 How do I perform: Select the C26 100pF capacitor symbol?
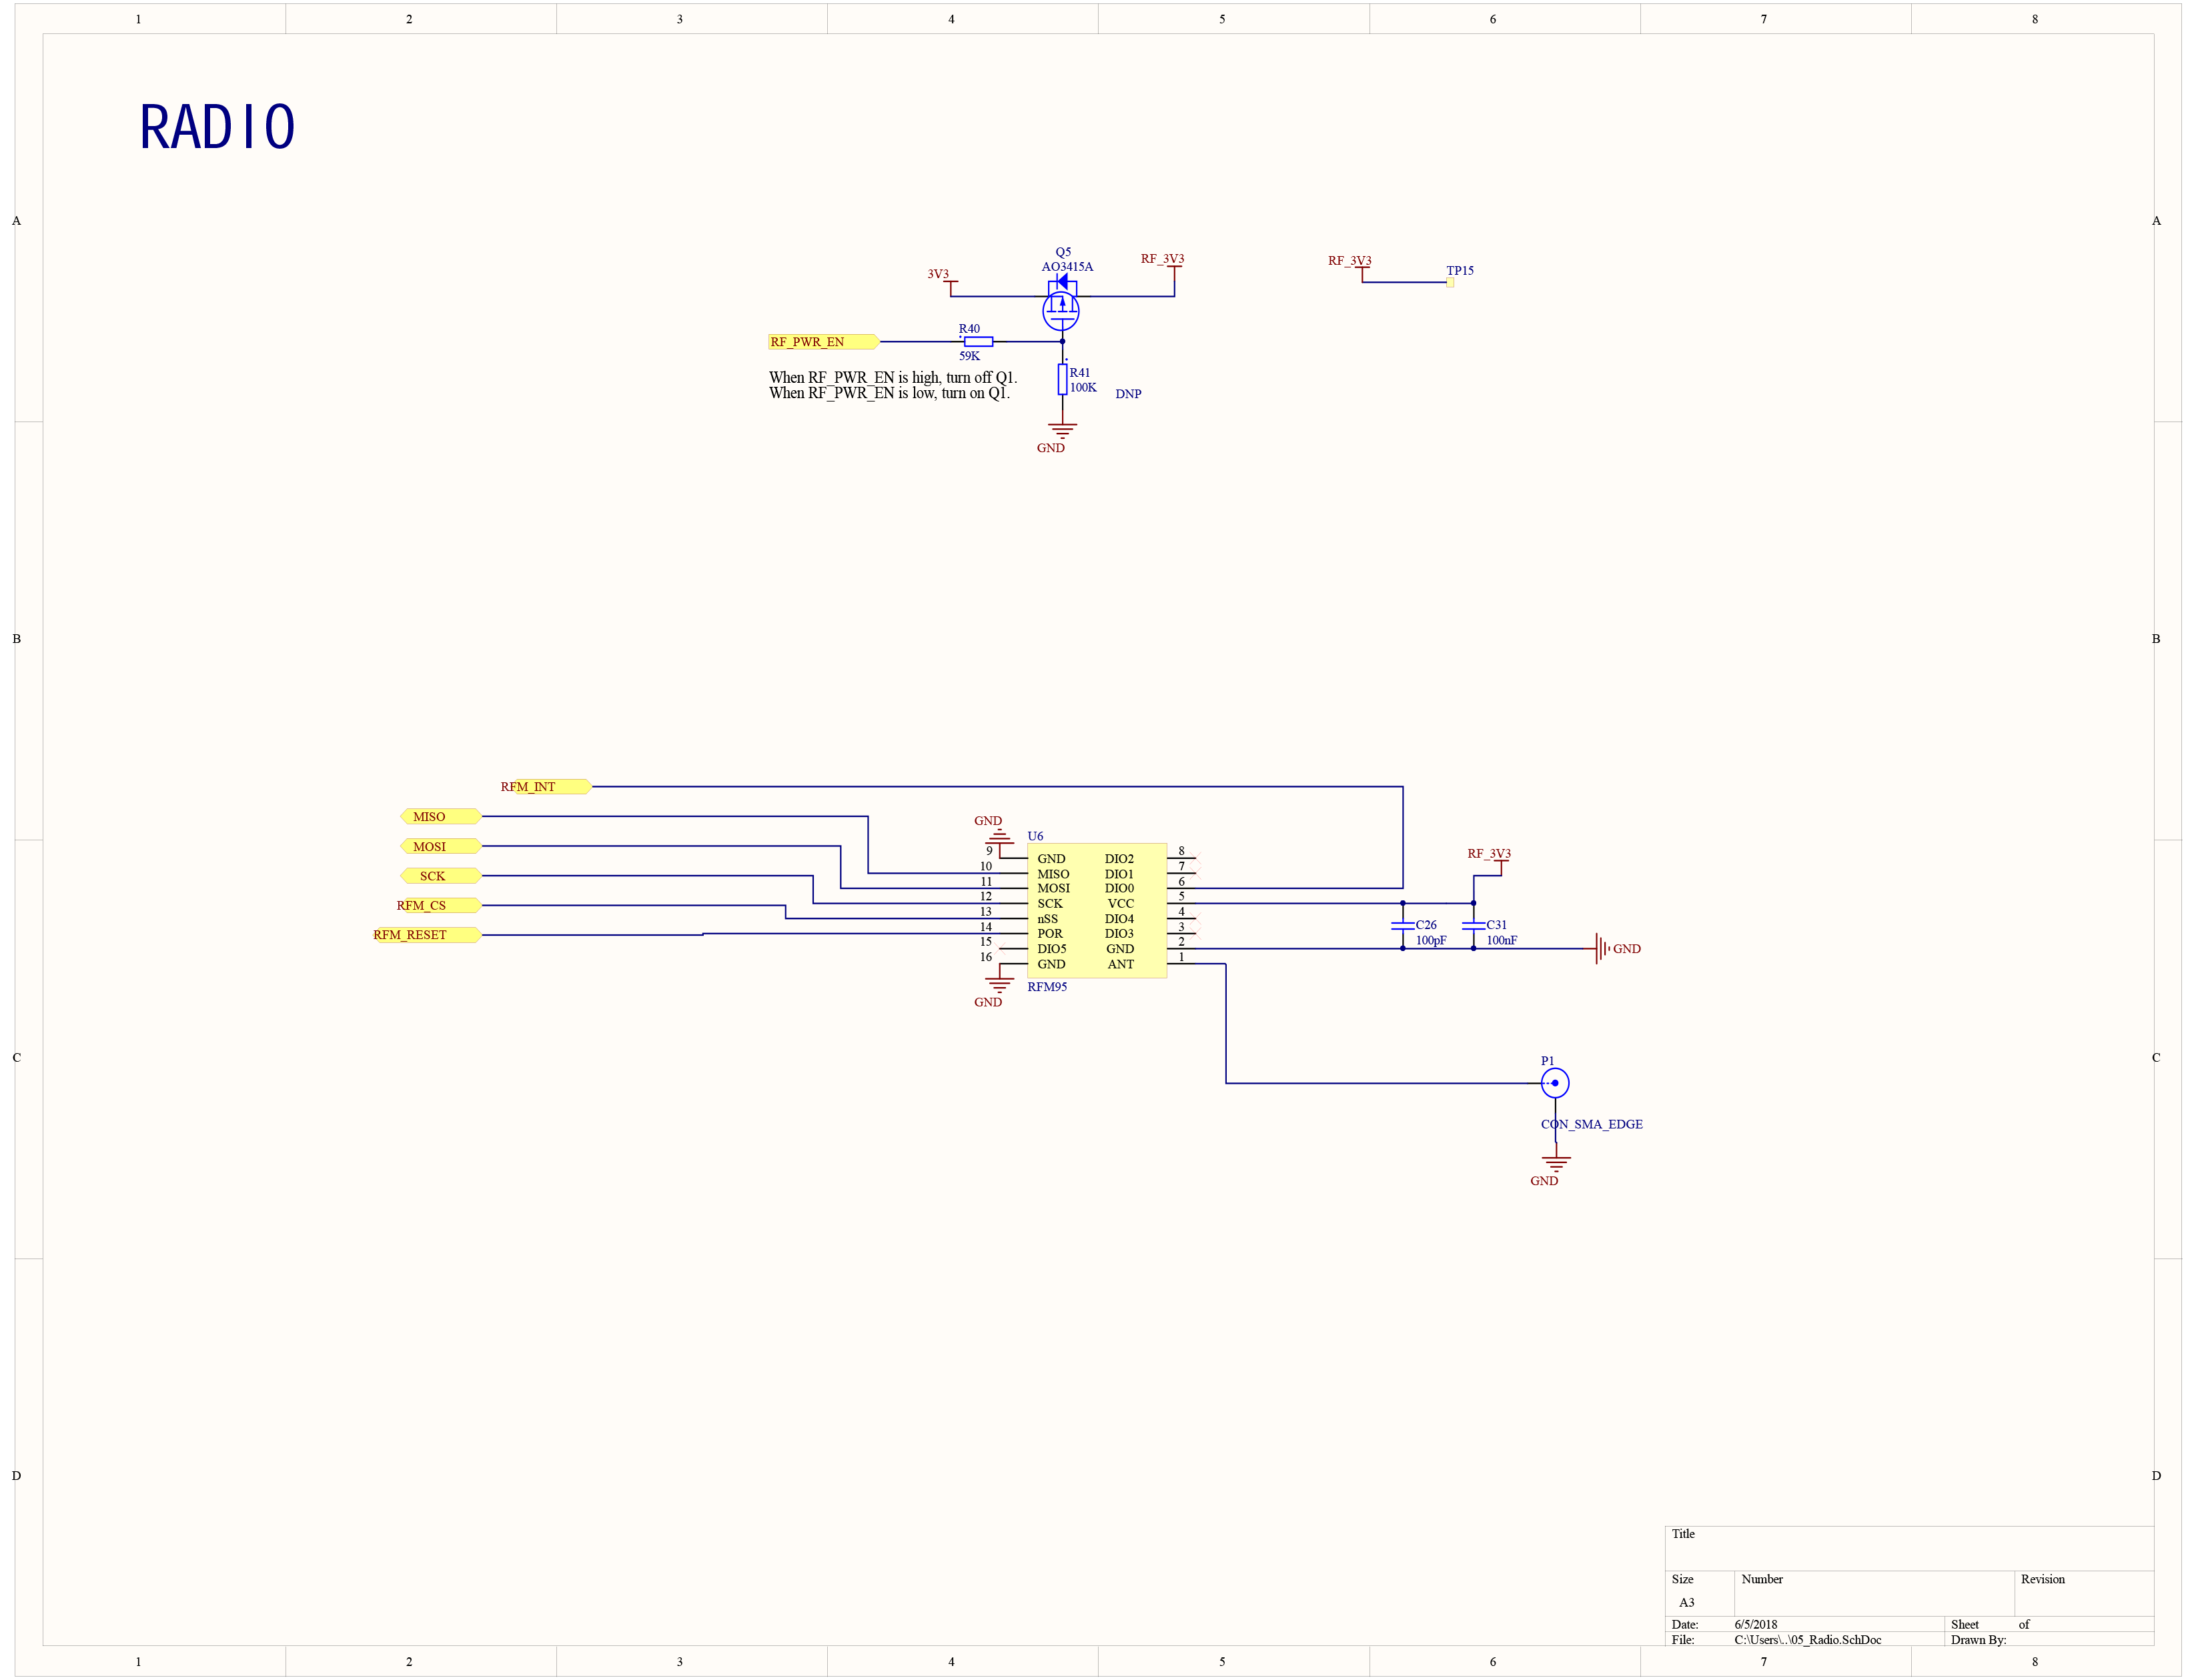pos(1402,926)
